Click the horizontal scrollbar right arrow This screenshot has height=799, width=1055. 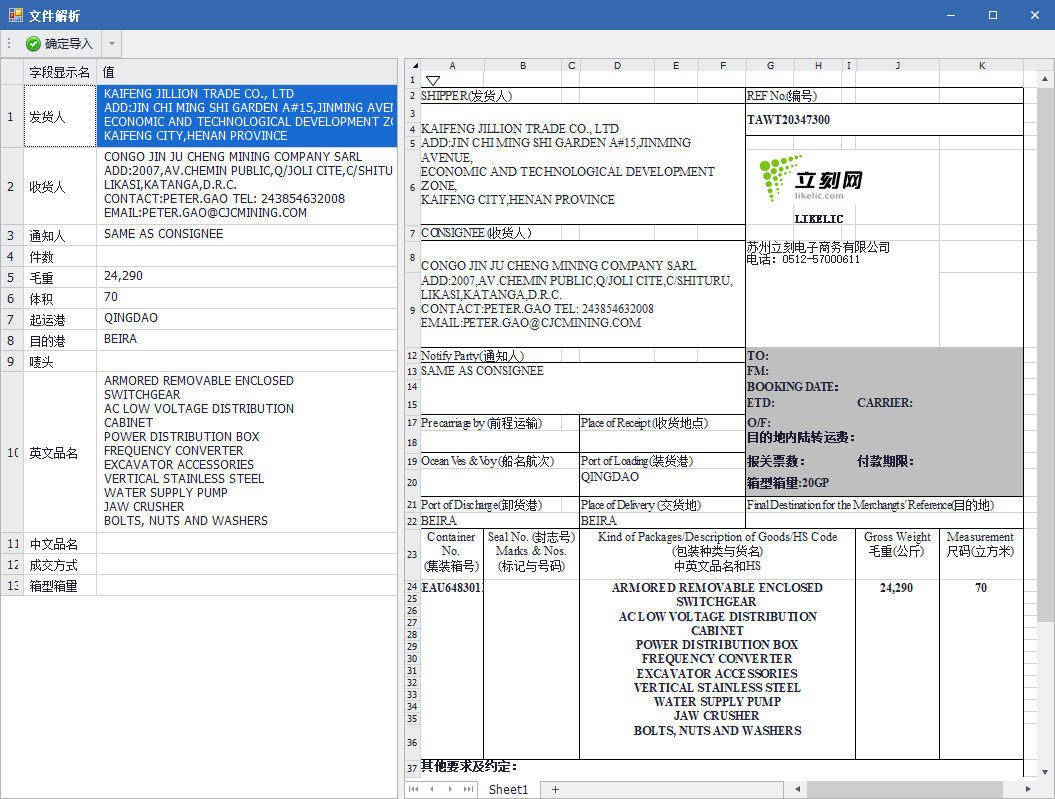[1029, 789]
